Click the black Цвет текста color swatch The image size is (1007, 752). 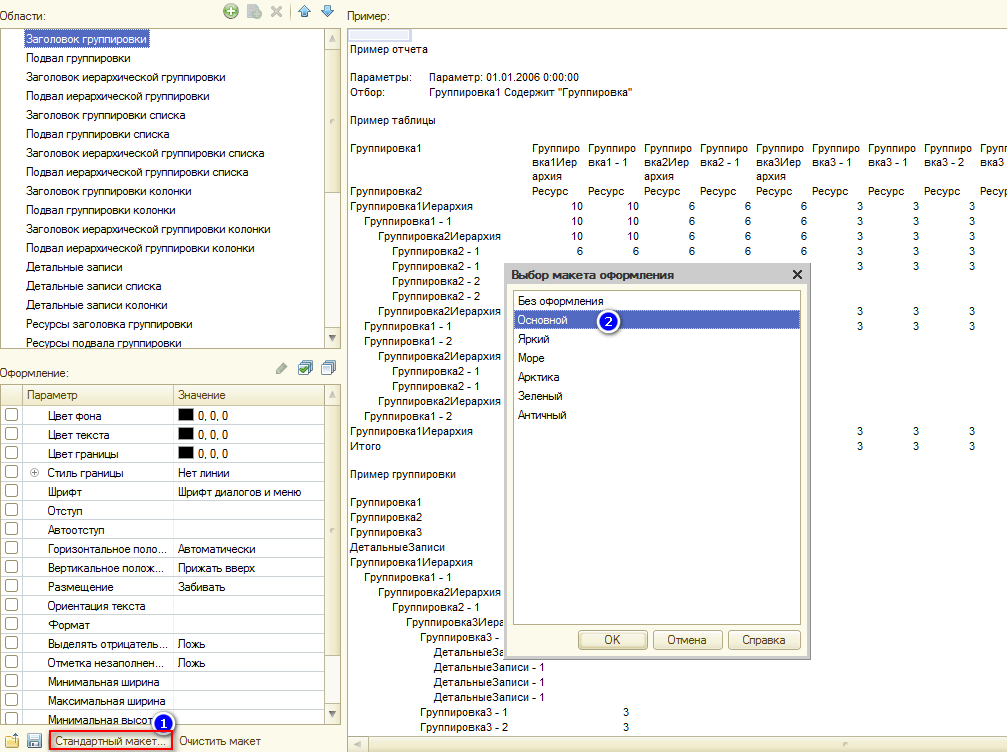(185, 435)
